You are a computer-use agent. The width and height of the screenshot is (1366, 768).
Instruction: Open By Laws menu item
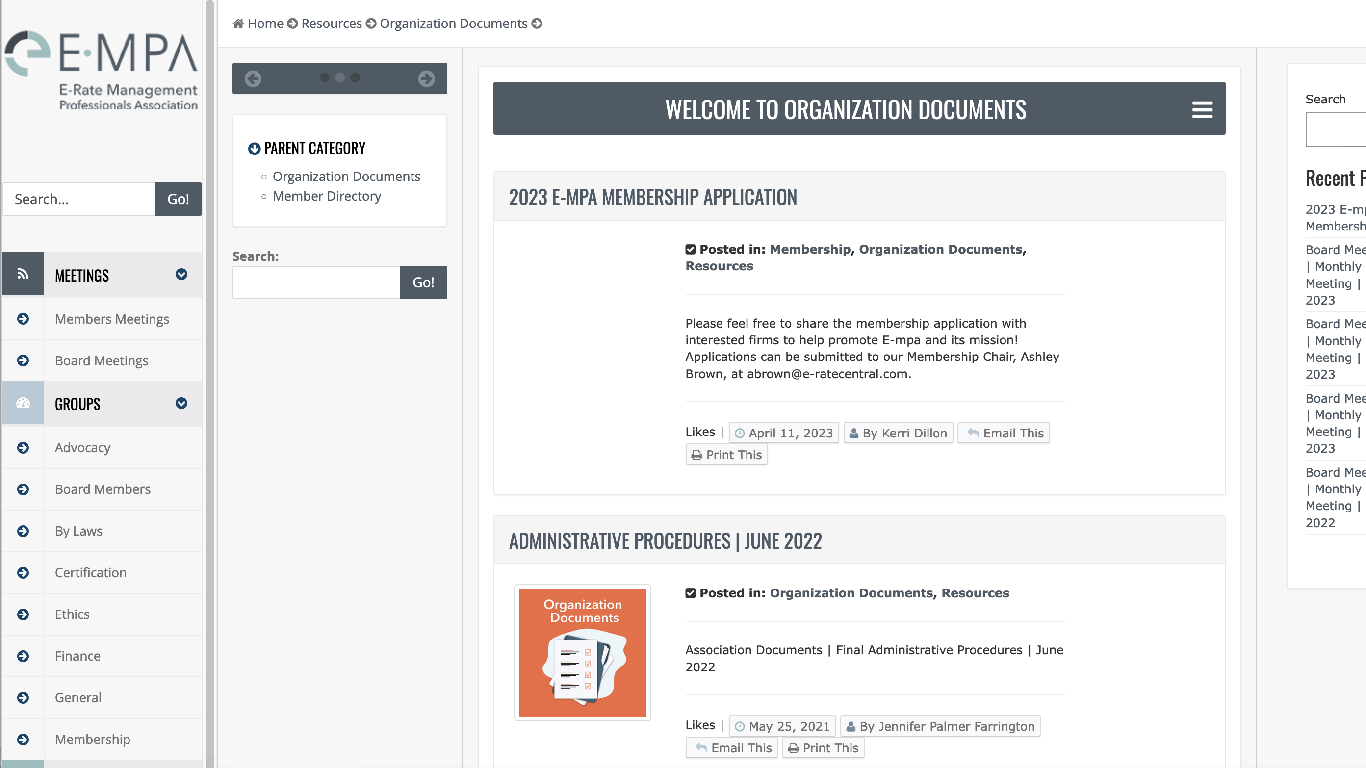click(78, 531)
